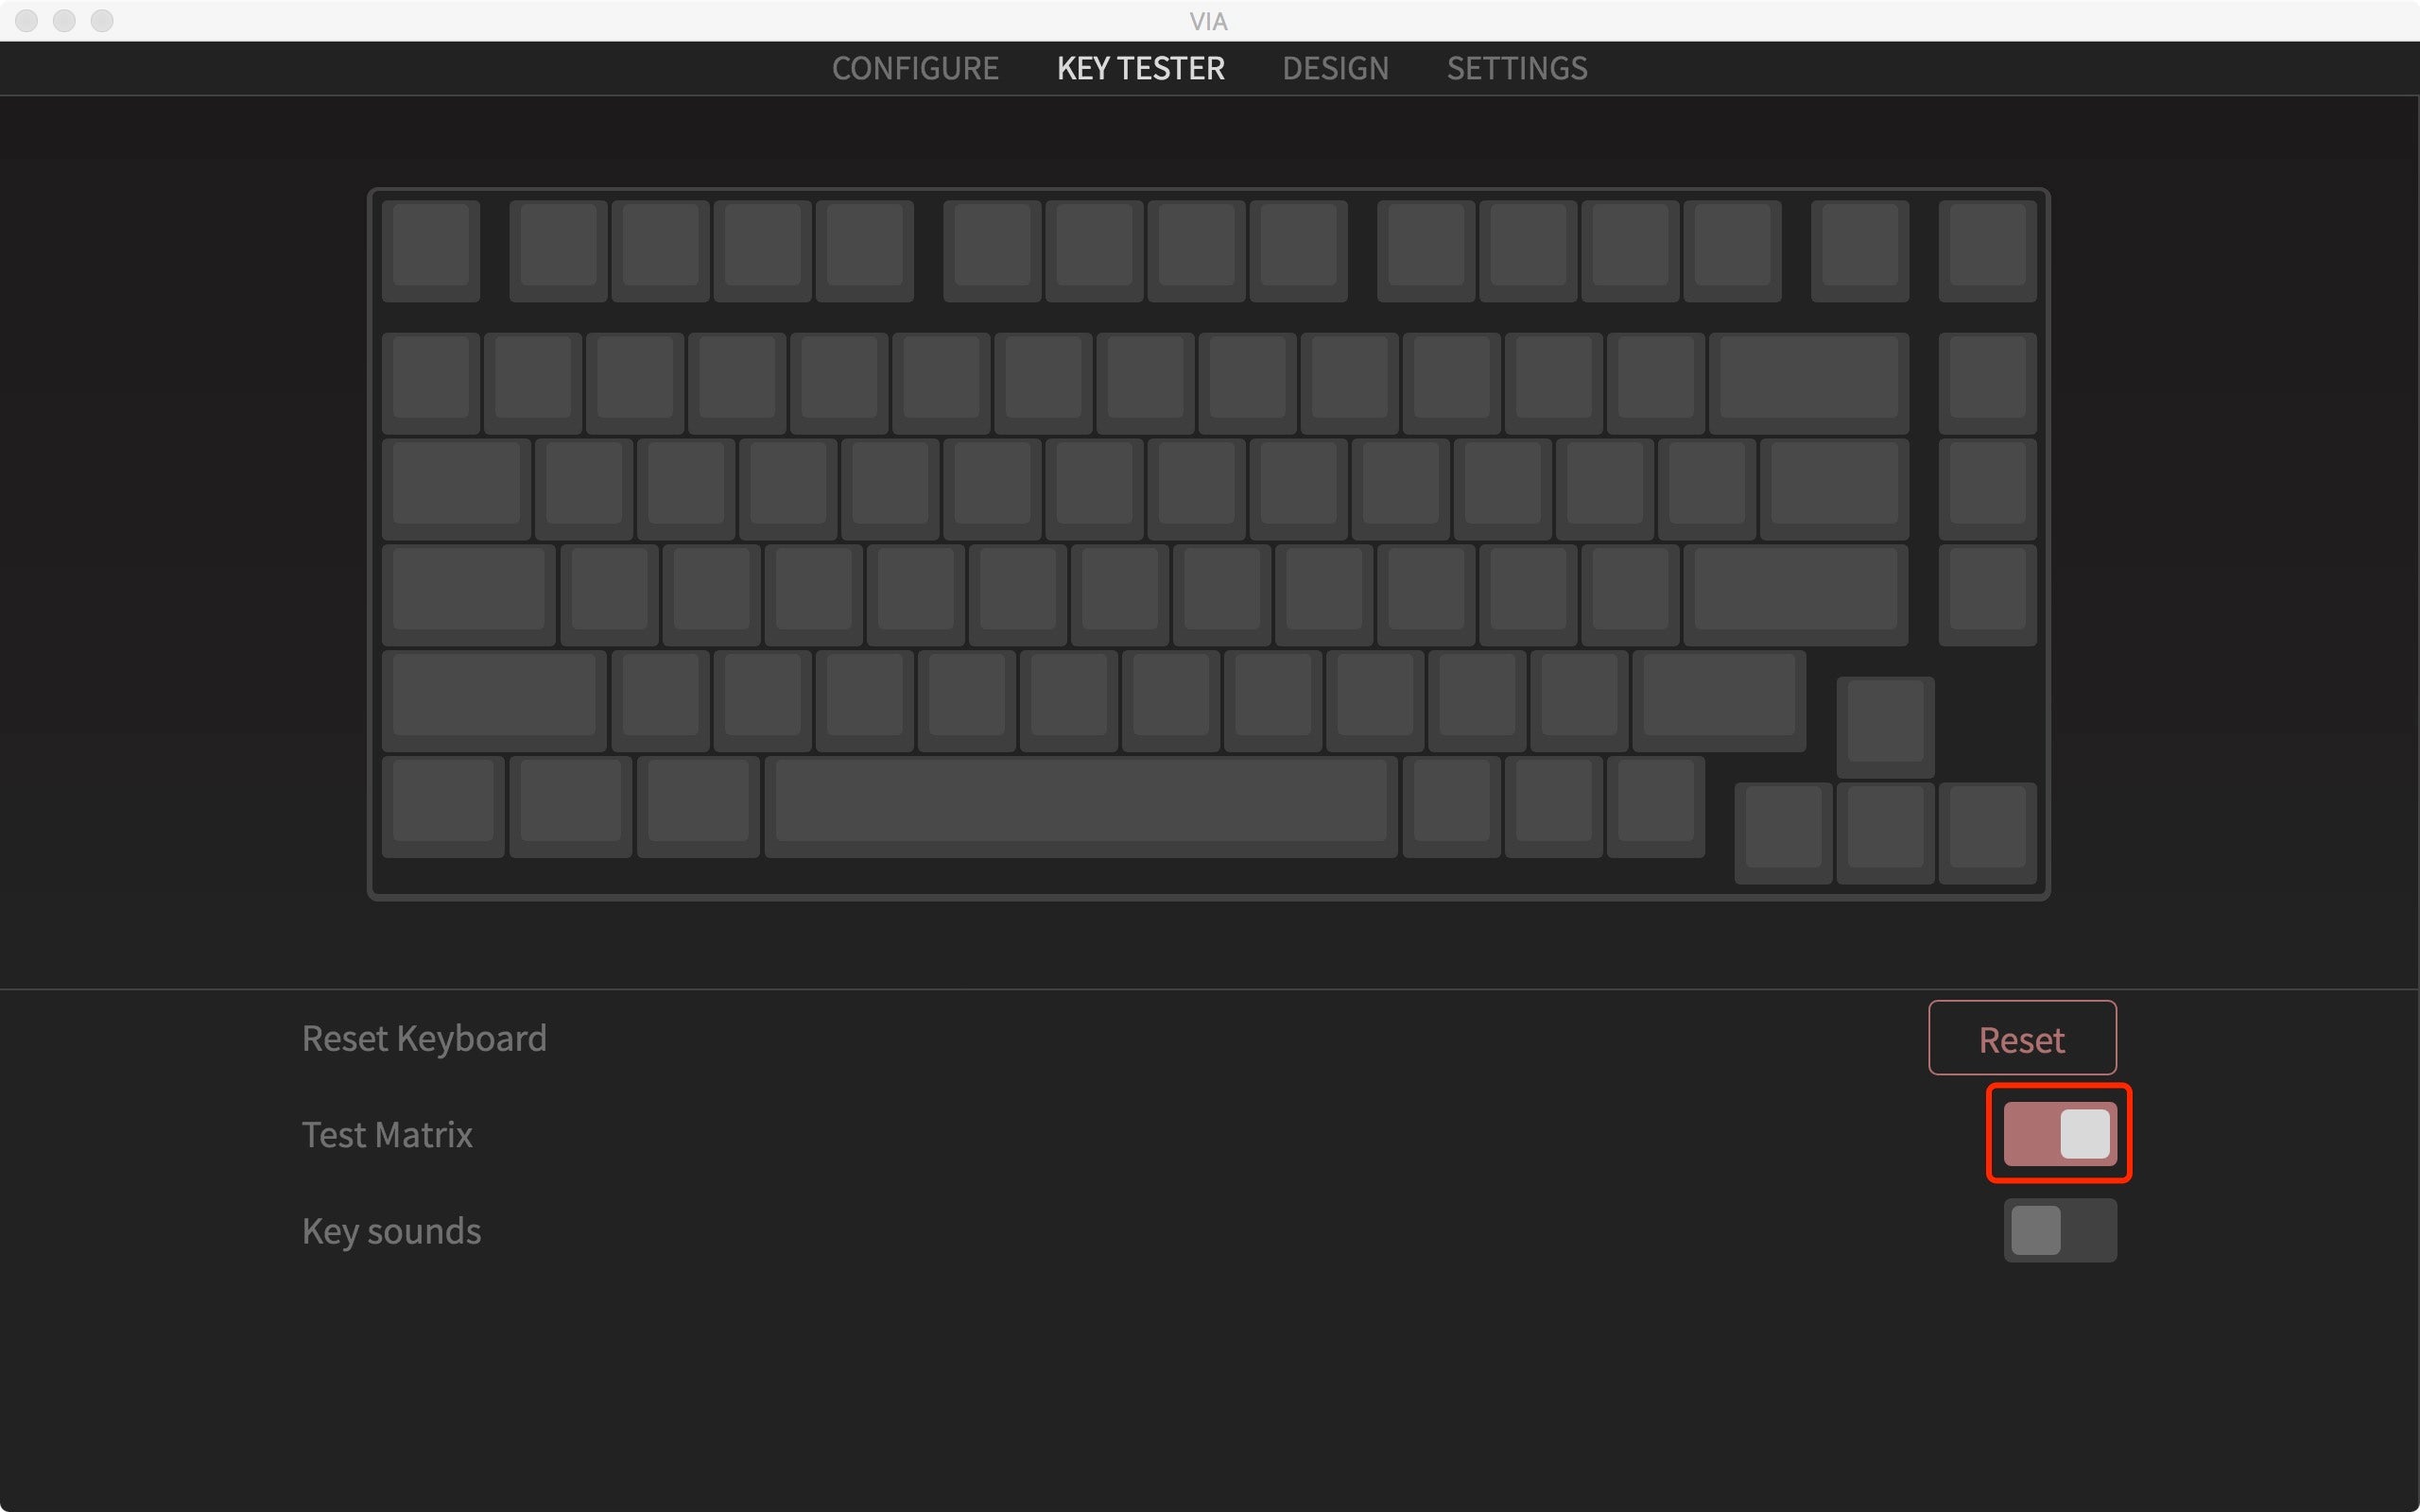
Task: Click the KEY TESTER tab
Action: tap(1139, 68)
